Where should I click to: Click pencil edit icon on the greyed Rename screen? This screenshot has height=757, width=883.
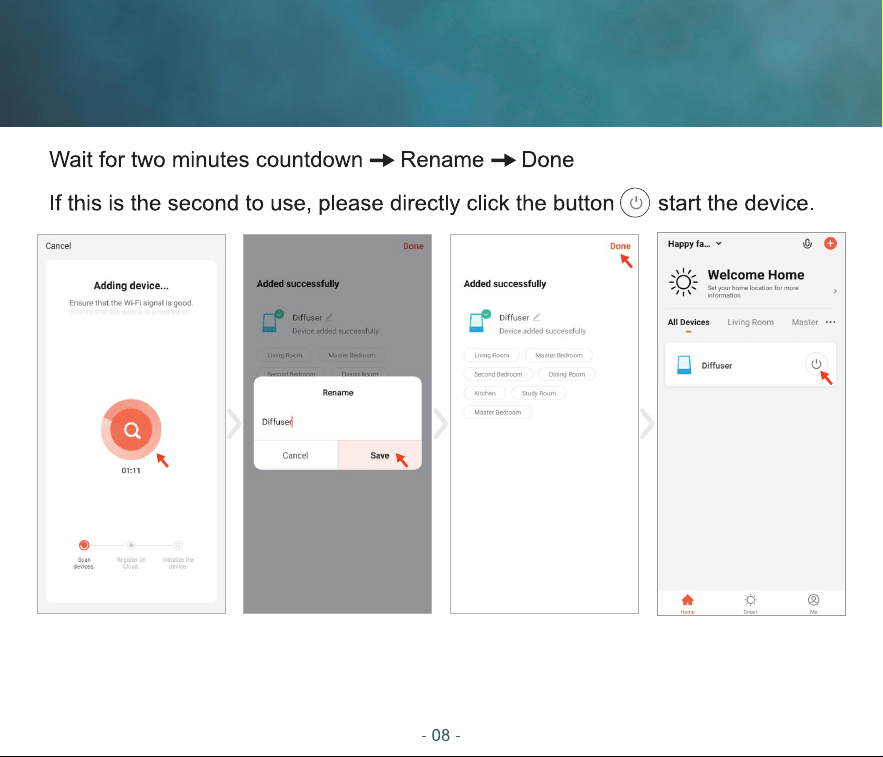pyautogui.click(x=329, y=317)
